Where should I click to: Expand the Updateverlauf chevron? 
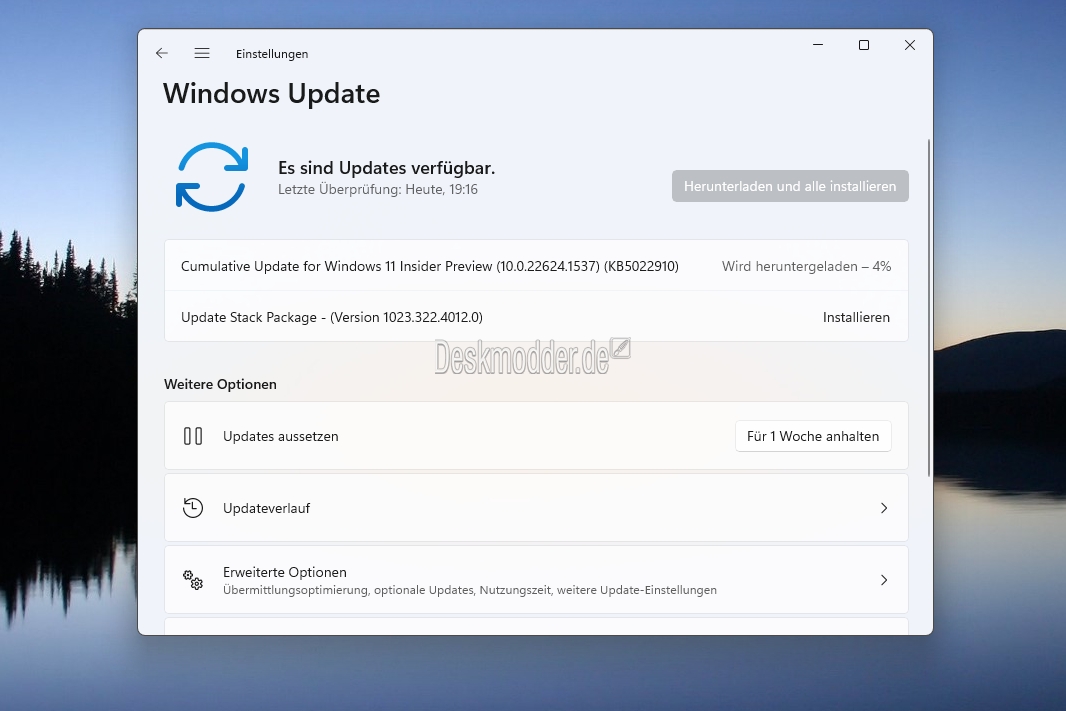tap(884, 508)
